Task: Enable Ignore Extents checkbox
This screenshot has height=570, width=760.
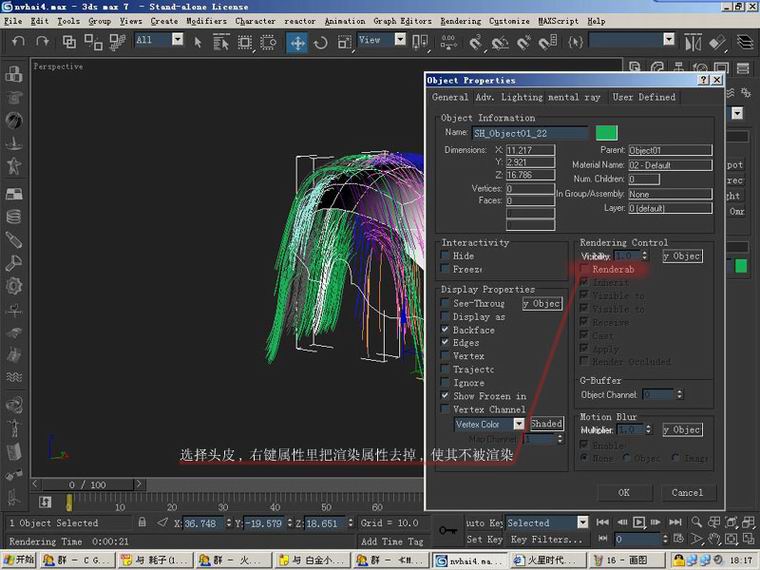Action: click(444, 382)
